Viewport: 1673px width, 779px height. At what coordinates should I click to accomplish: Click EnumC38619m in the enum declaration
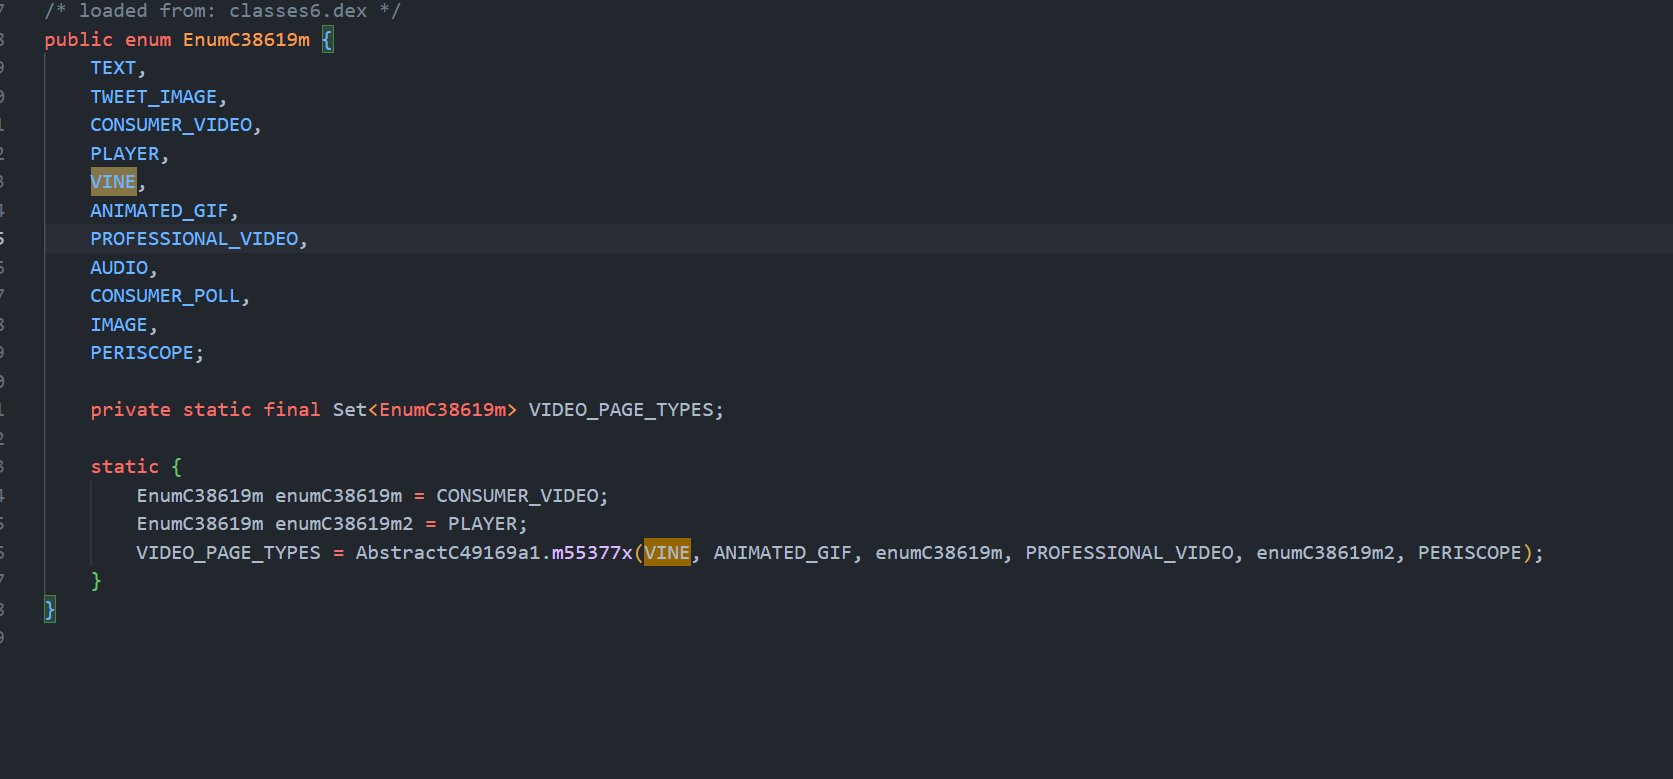pyautogui.click(x=246, y=40)
